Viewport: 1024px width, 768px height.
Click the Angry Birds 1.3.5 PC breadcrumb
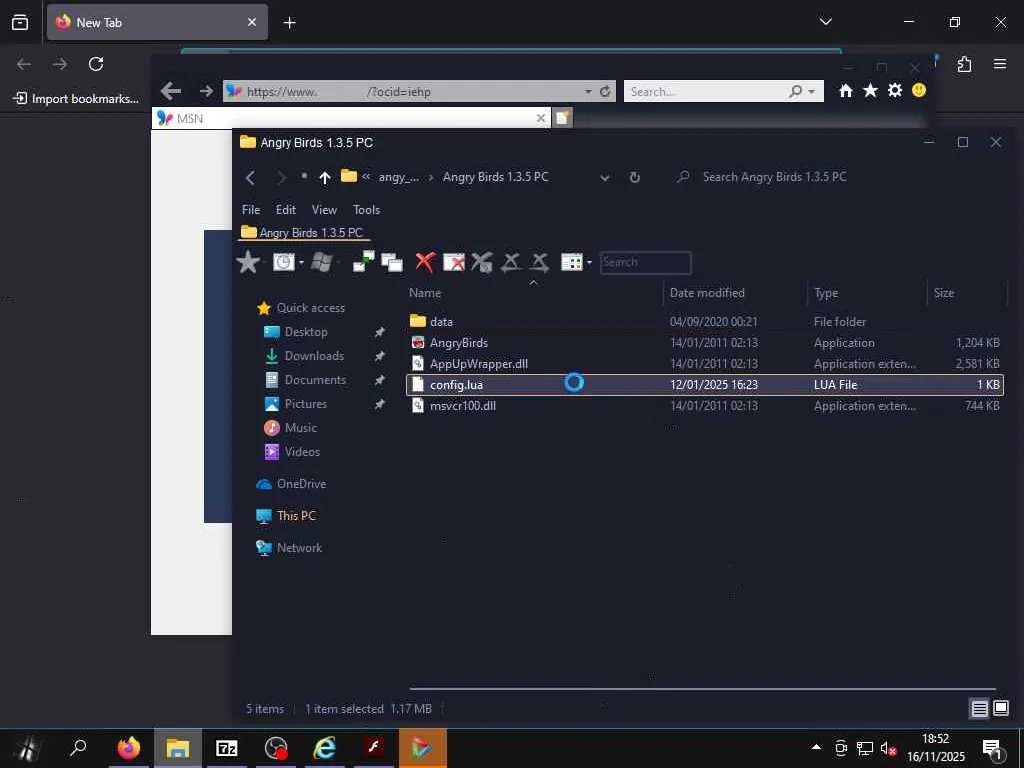pos(495,177)
